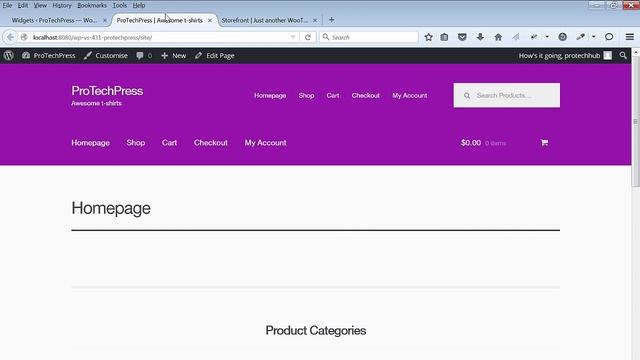
Task: Open the dropdown arrow right of the home icon group
Action: (547, 37)
